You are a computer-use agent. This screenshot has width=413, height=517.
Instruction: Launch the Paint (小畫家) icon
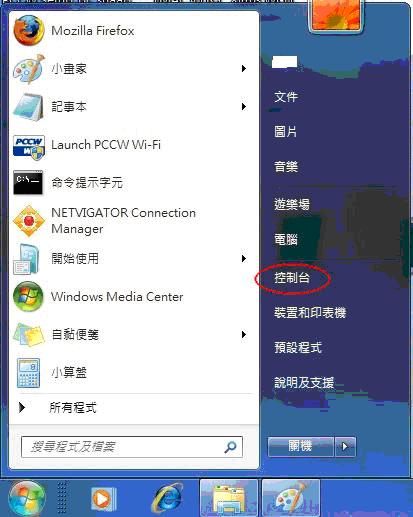click(28, 69)
